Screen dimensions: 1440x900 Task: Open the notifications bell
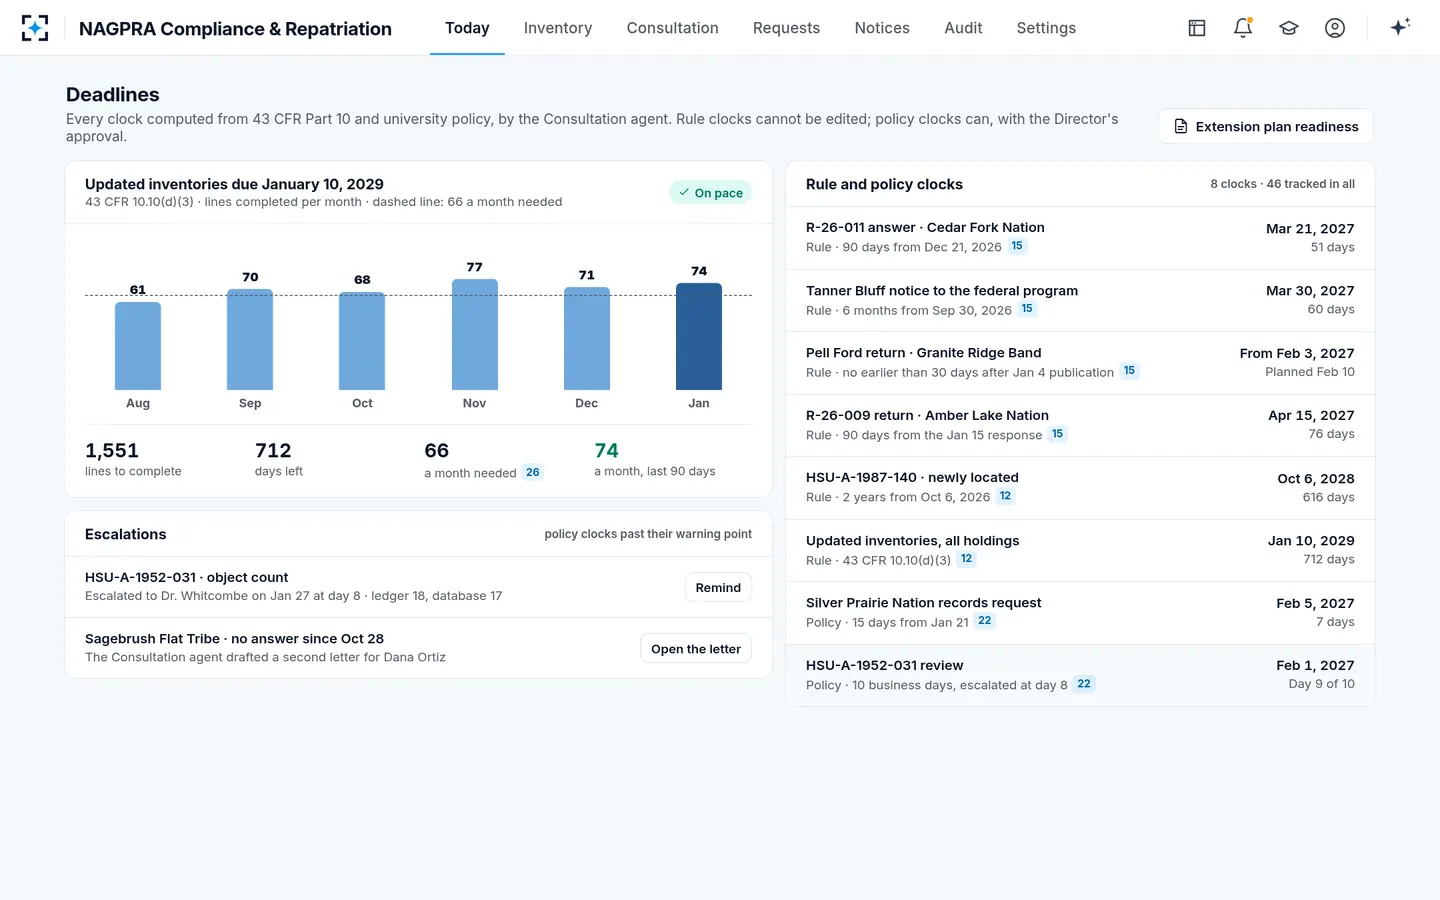pyautogui.click(x=1243, y=28)
